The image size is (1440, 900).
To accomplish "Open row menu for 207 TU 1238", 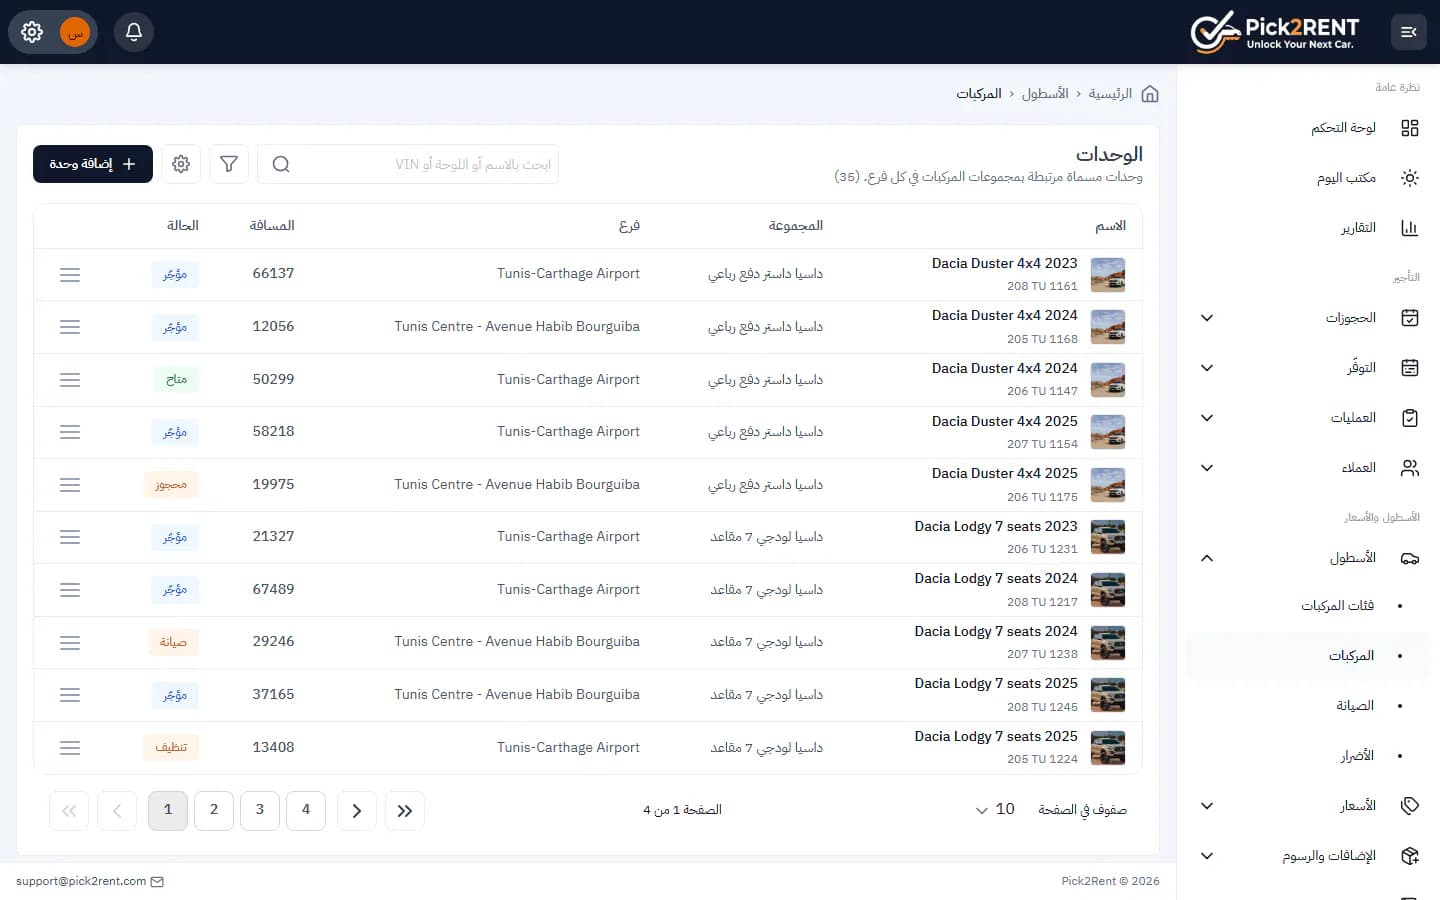I will tap(70, 643).
